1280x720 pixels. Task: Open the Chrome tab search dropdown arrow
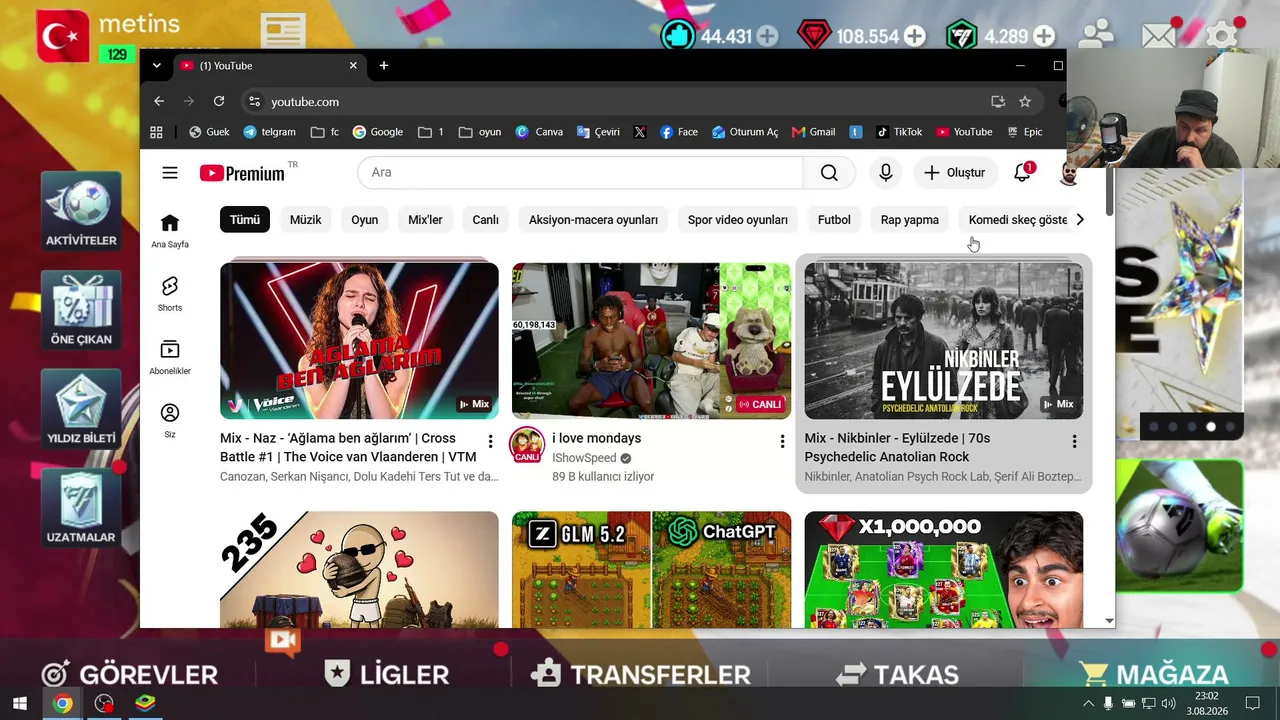(x=156, y=65)
